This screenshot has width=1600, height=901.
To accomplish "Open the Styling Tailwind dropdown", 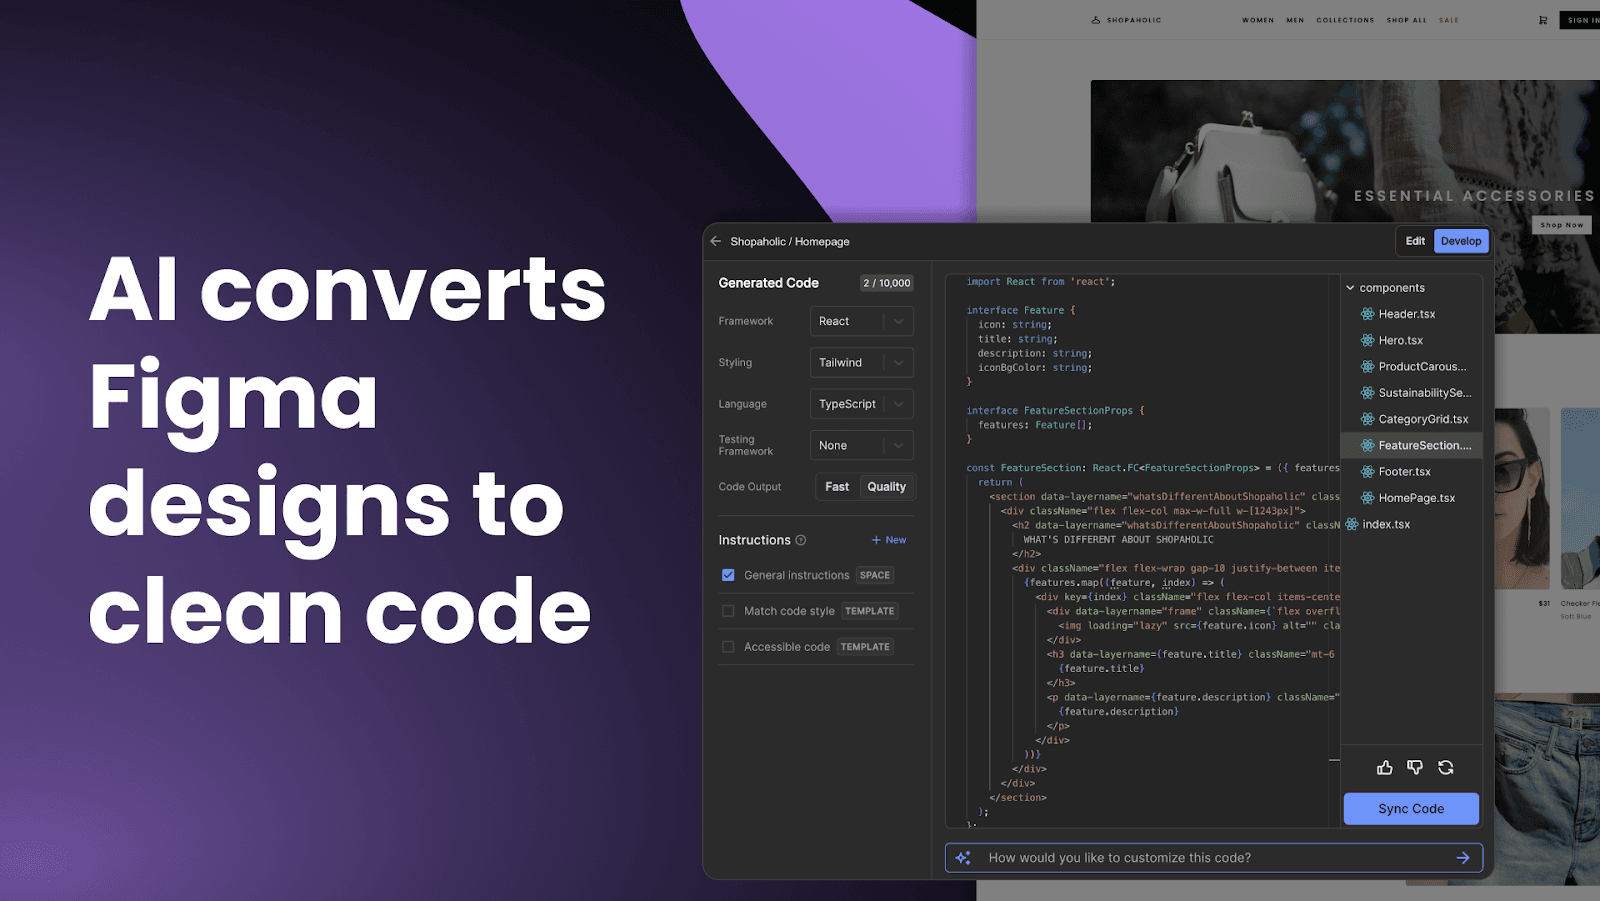I will (861, 363).
